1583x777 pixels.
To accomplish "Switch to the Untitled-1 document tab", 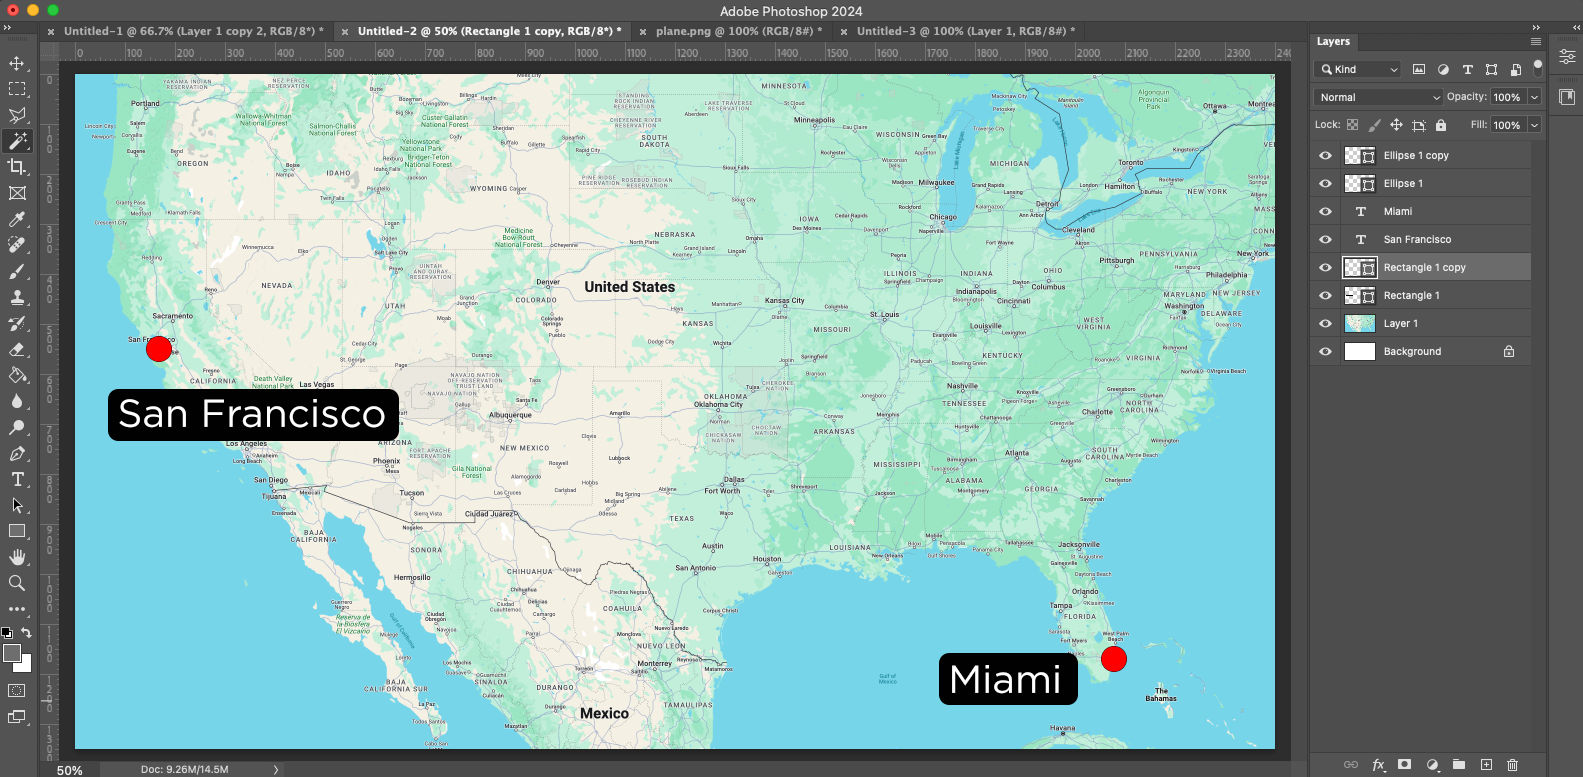I will point(193,31).
